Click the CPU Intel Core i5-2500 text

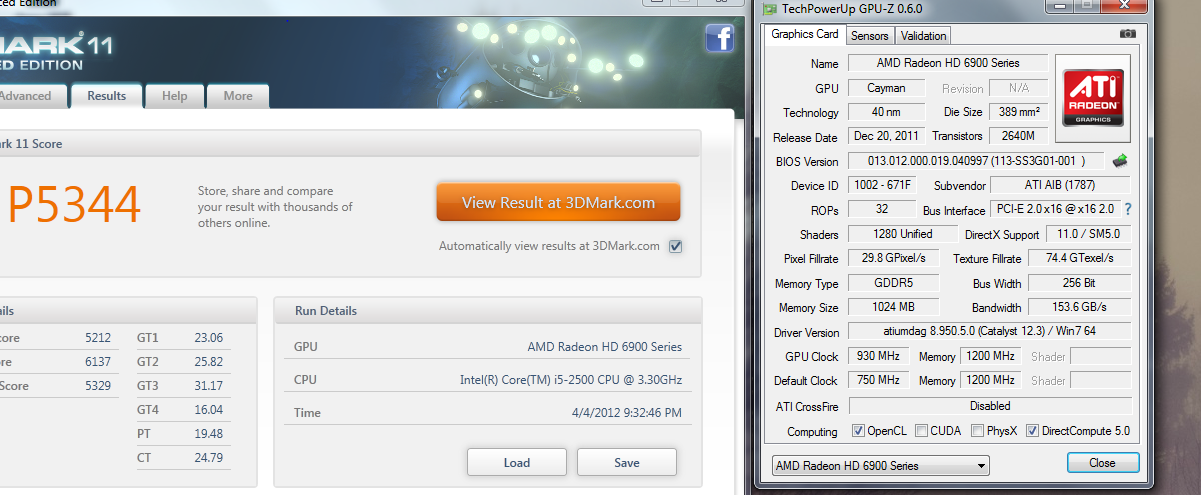click(571, 380)
